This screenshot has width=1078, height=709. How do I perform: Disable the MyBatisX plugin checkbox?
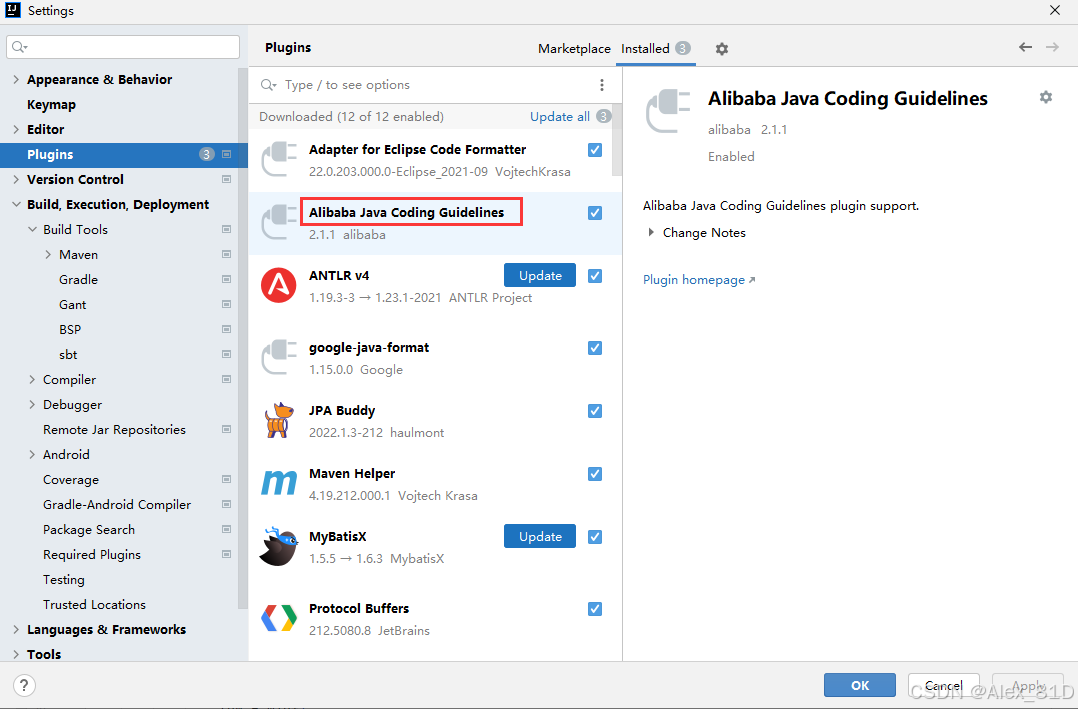[595, 537]
